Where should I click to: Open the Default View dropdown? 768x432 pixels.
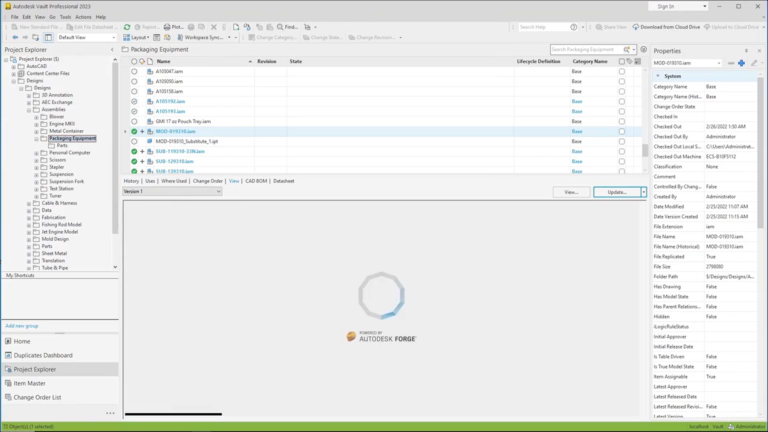(x=114, y=37)
